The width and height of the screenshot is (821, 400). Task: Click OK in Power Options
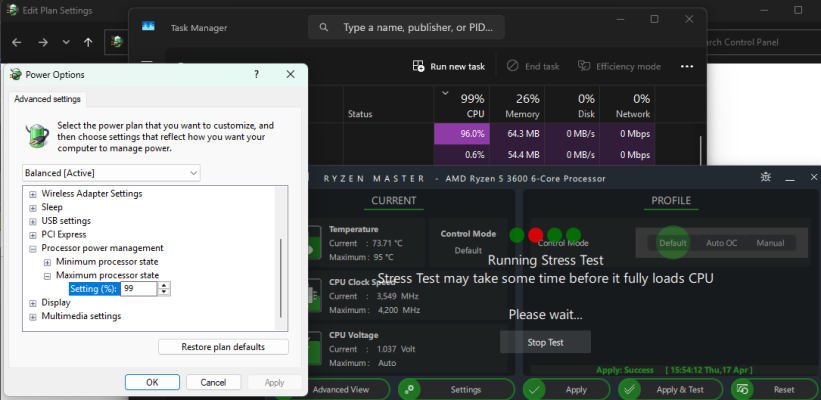[152, 383]
